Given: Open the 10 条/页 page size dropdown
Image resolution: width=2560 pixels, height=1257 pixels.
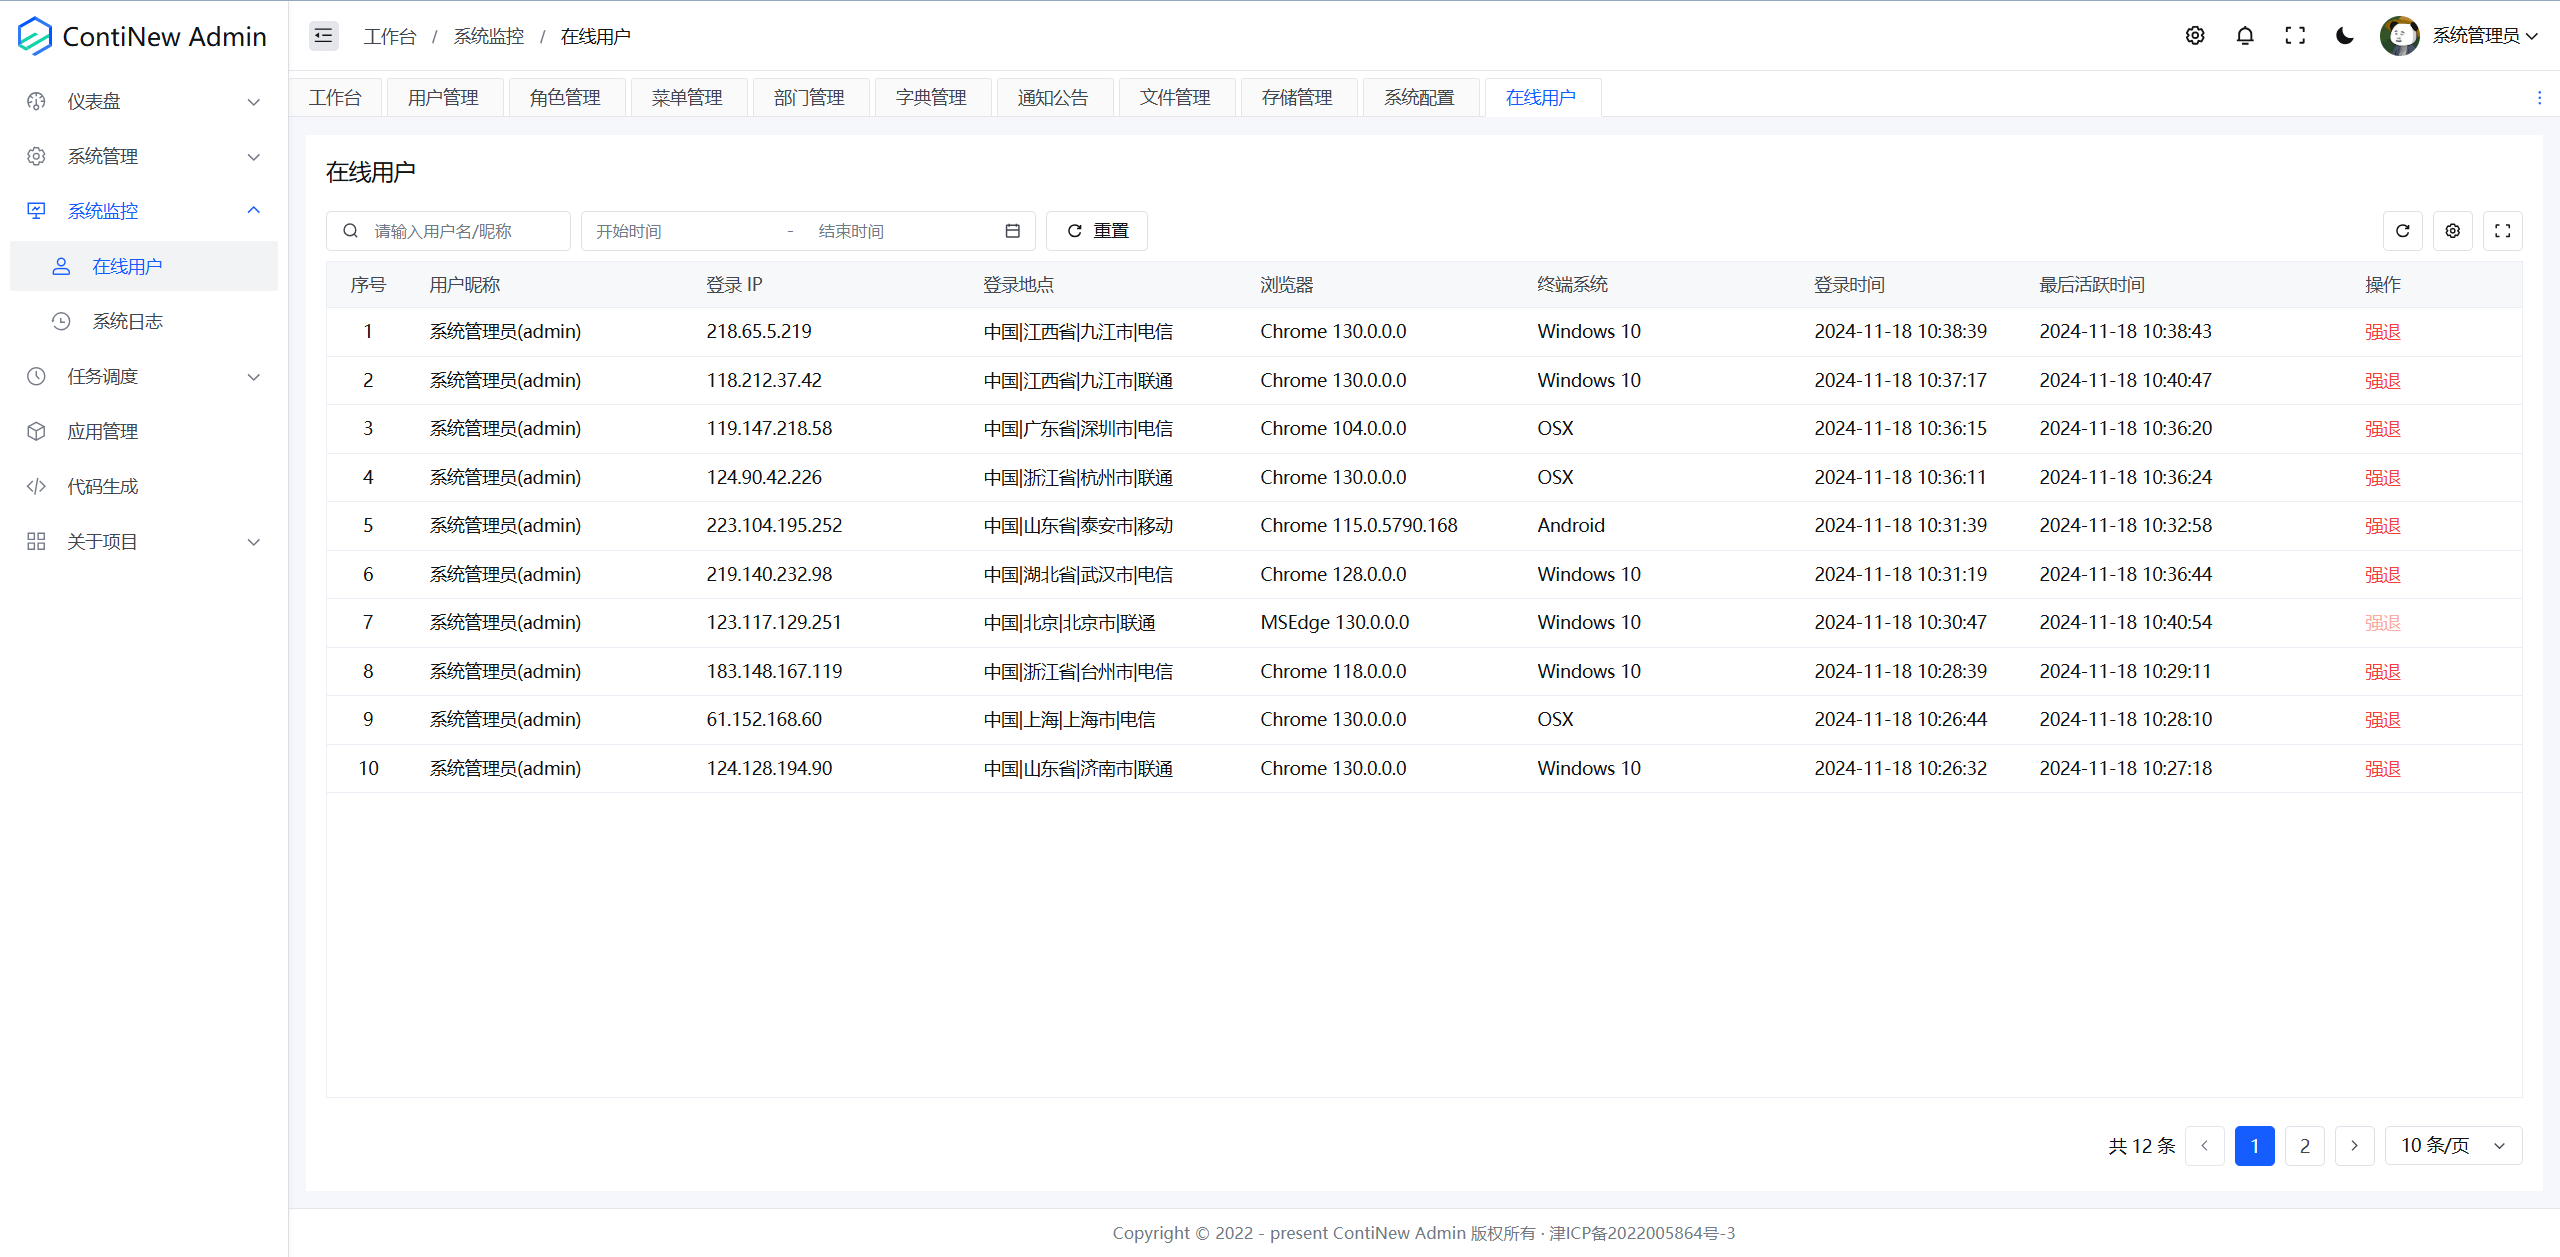Looking at the screenshot, I should (2453, 1146).
